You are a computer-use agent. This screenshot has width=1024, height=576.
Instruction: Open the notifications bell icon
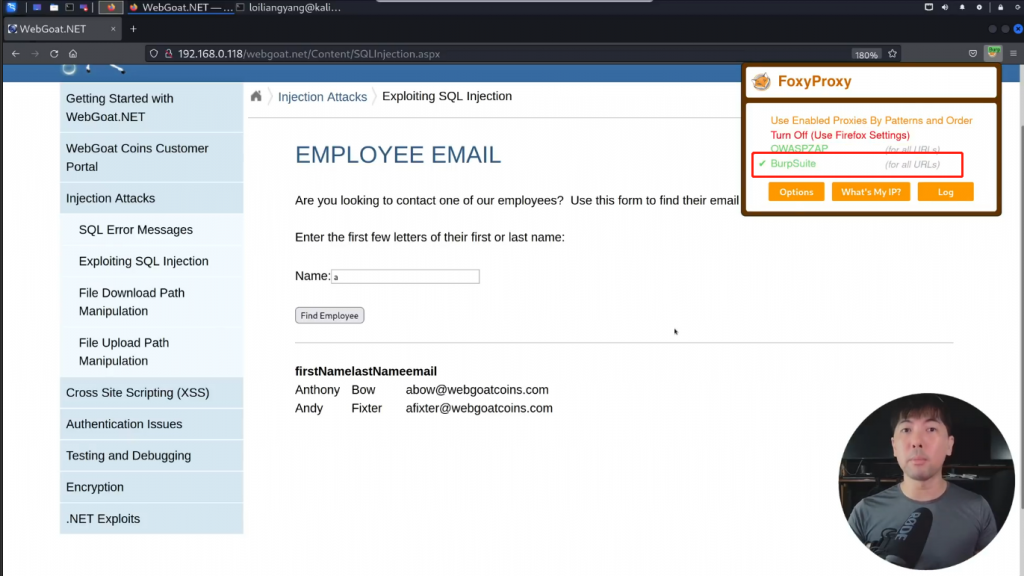(x=962, y=7)
